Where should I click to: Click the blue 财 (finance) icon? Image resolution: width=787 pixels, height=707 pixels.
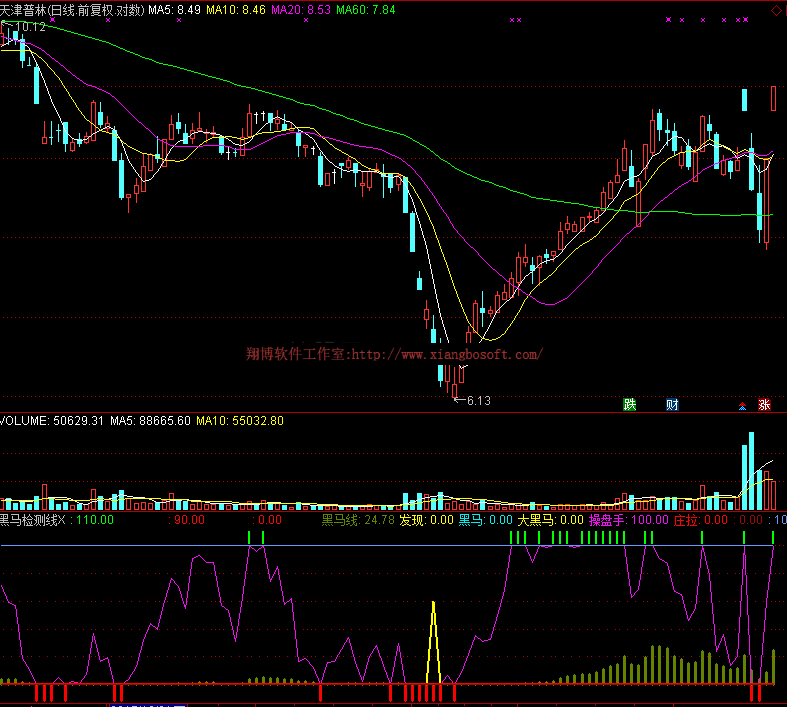(x=672, y=405)
